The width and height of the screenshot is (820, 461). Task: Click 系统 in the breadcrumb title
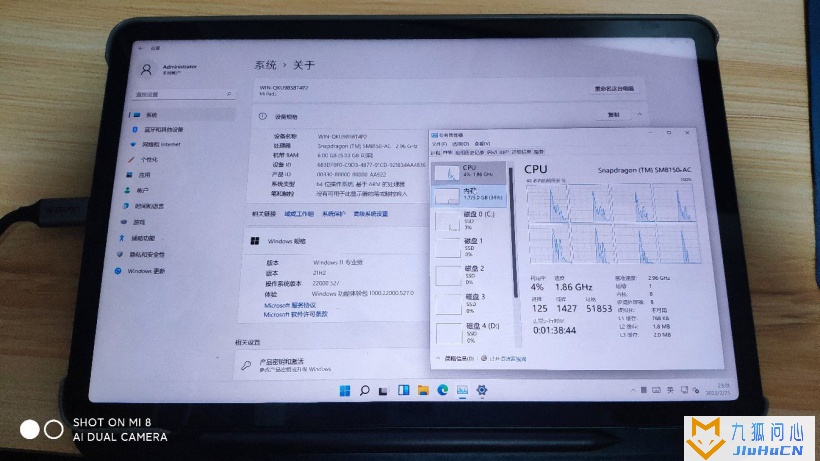click(265, 65)
